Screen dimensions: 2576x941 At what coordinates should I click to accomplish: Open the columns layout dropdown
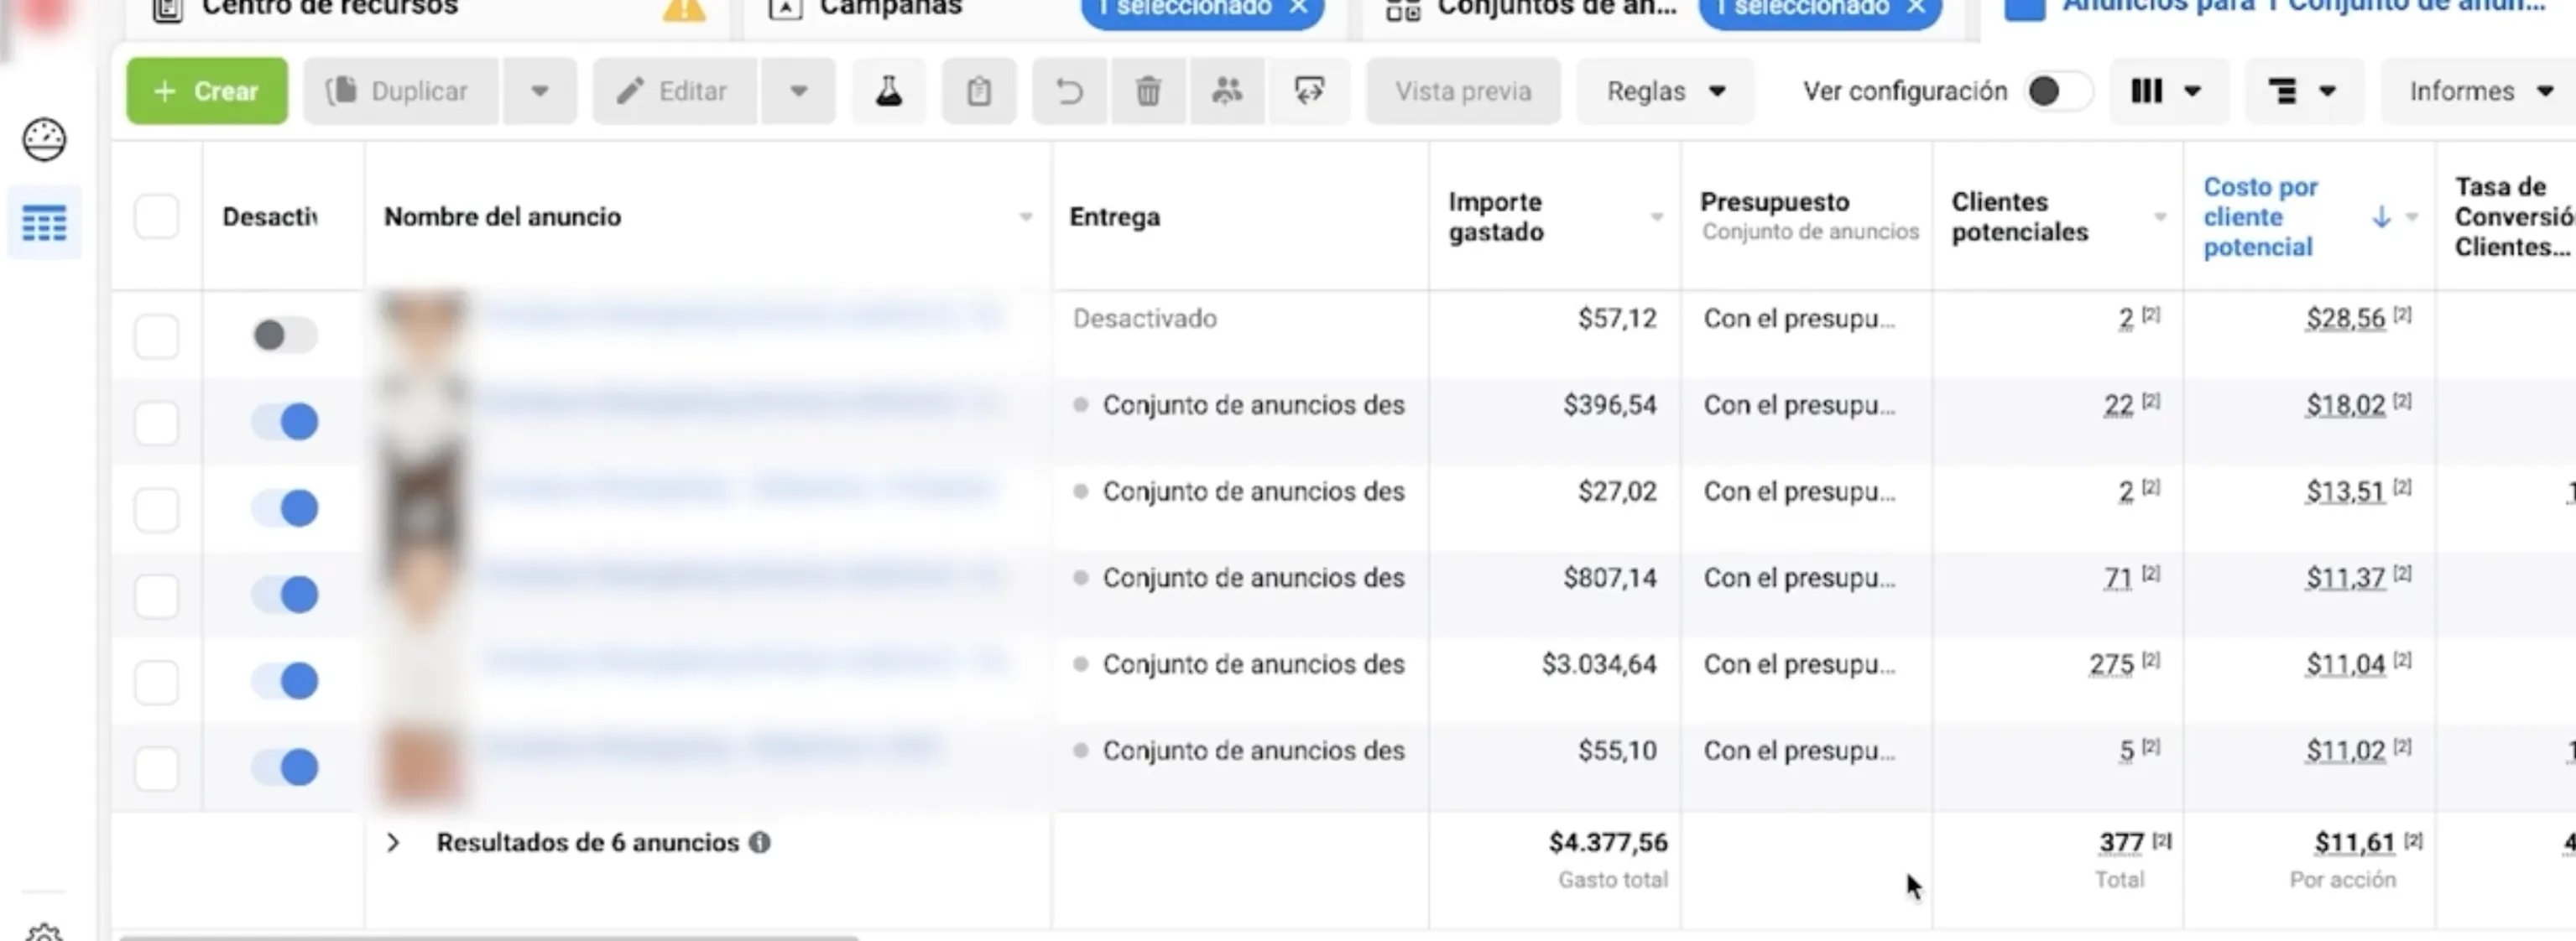point(2168,91)
